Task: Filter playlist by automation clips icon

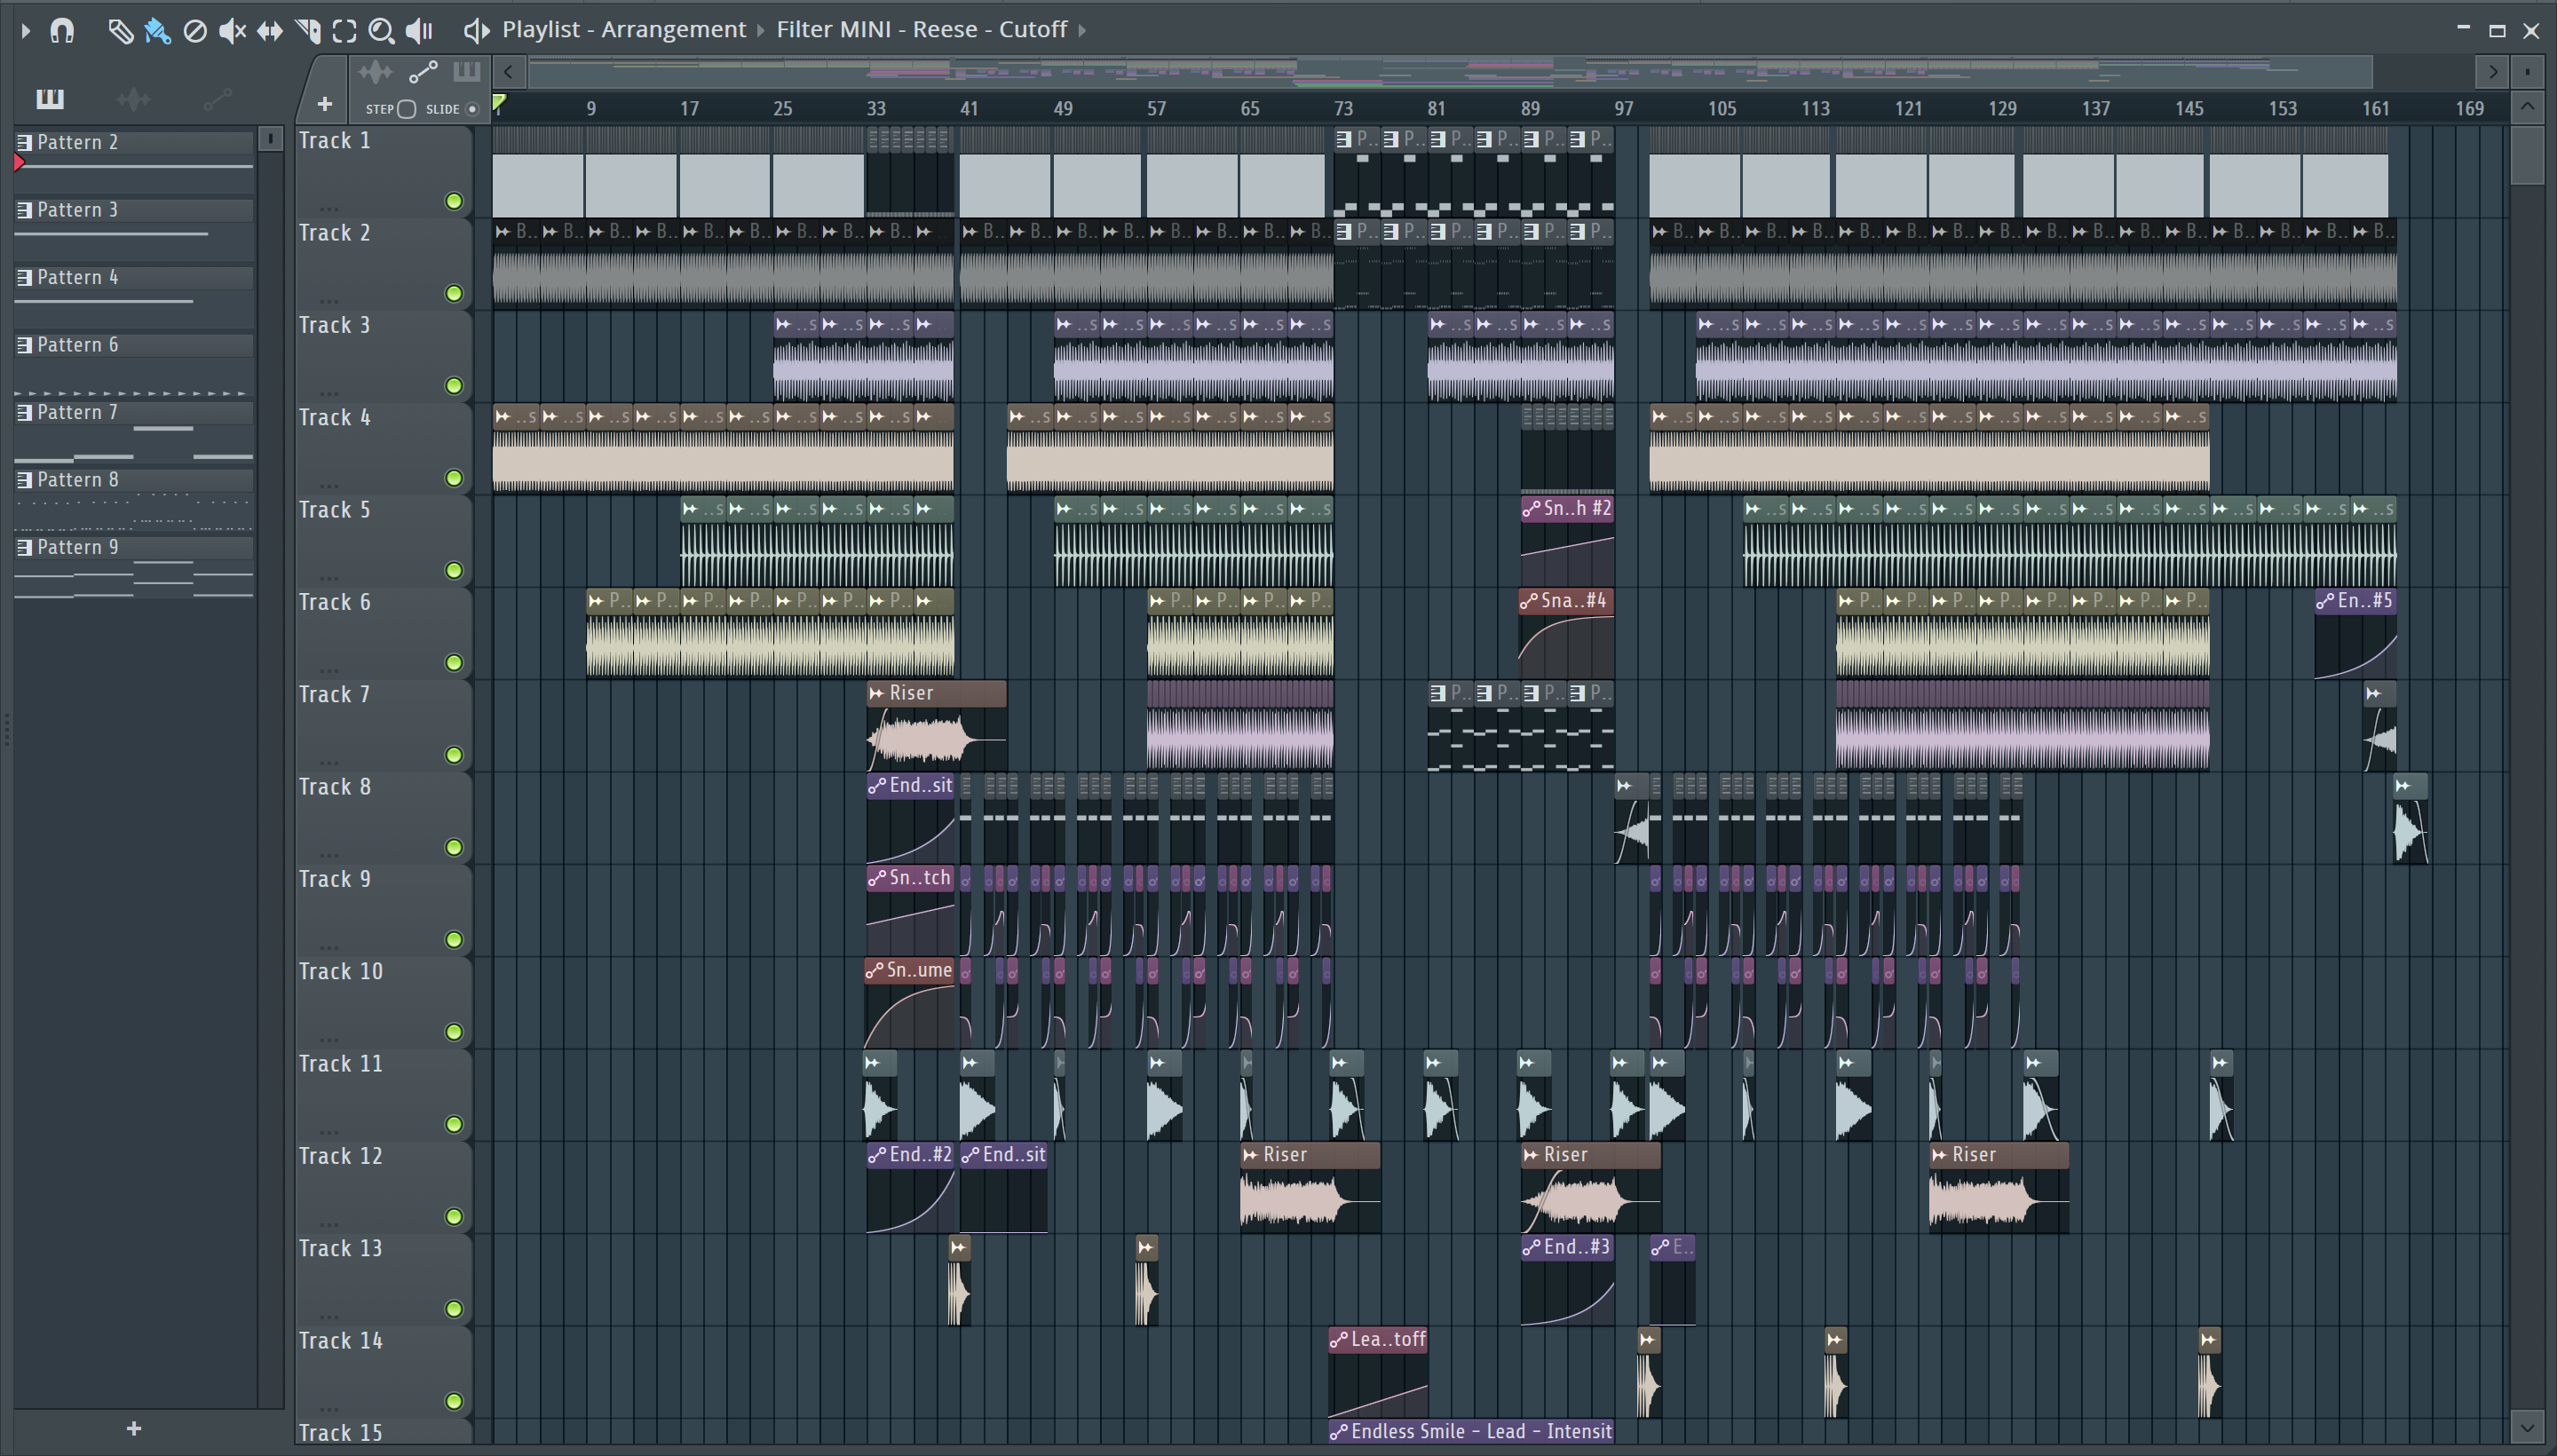Action: [423, 72]
